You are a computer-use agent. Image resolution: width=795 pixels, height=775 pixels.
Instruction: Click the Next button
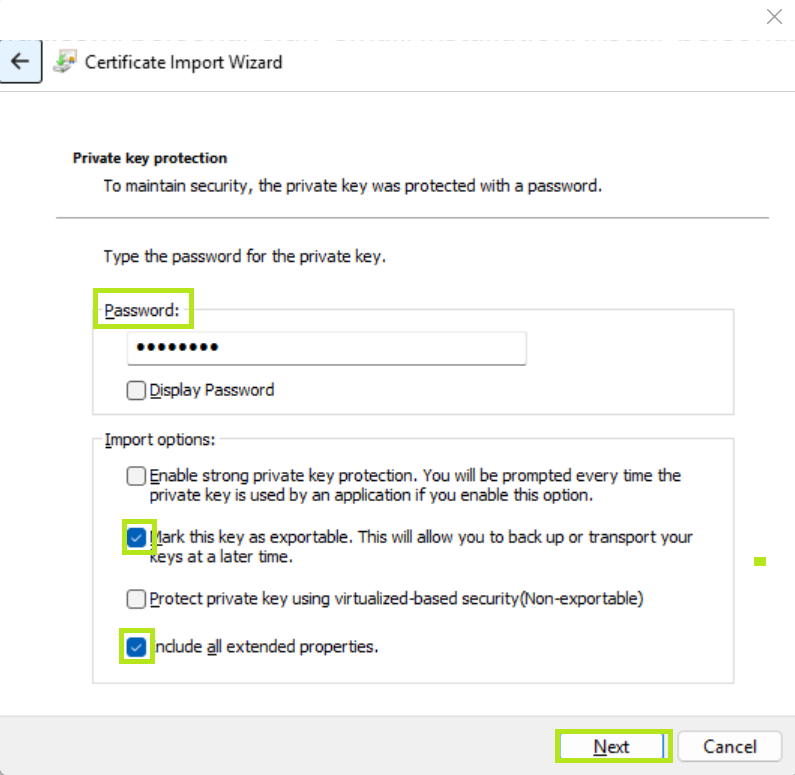click(613, 746)
